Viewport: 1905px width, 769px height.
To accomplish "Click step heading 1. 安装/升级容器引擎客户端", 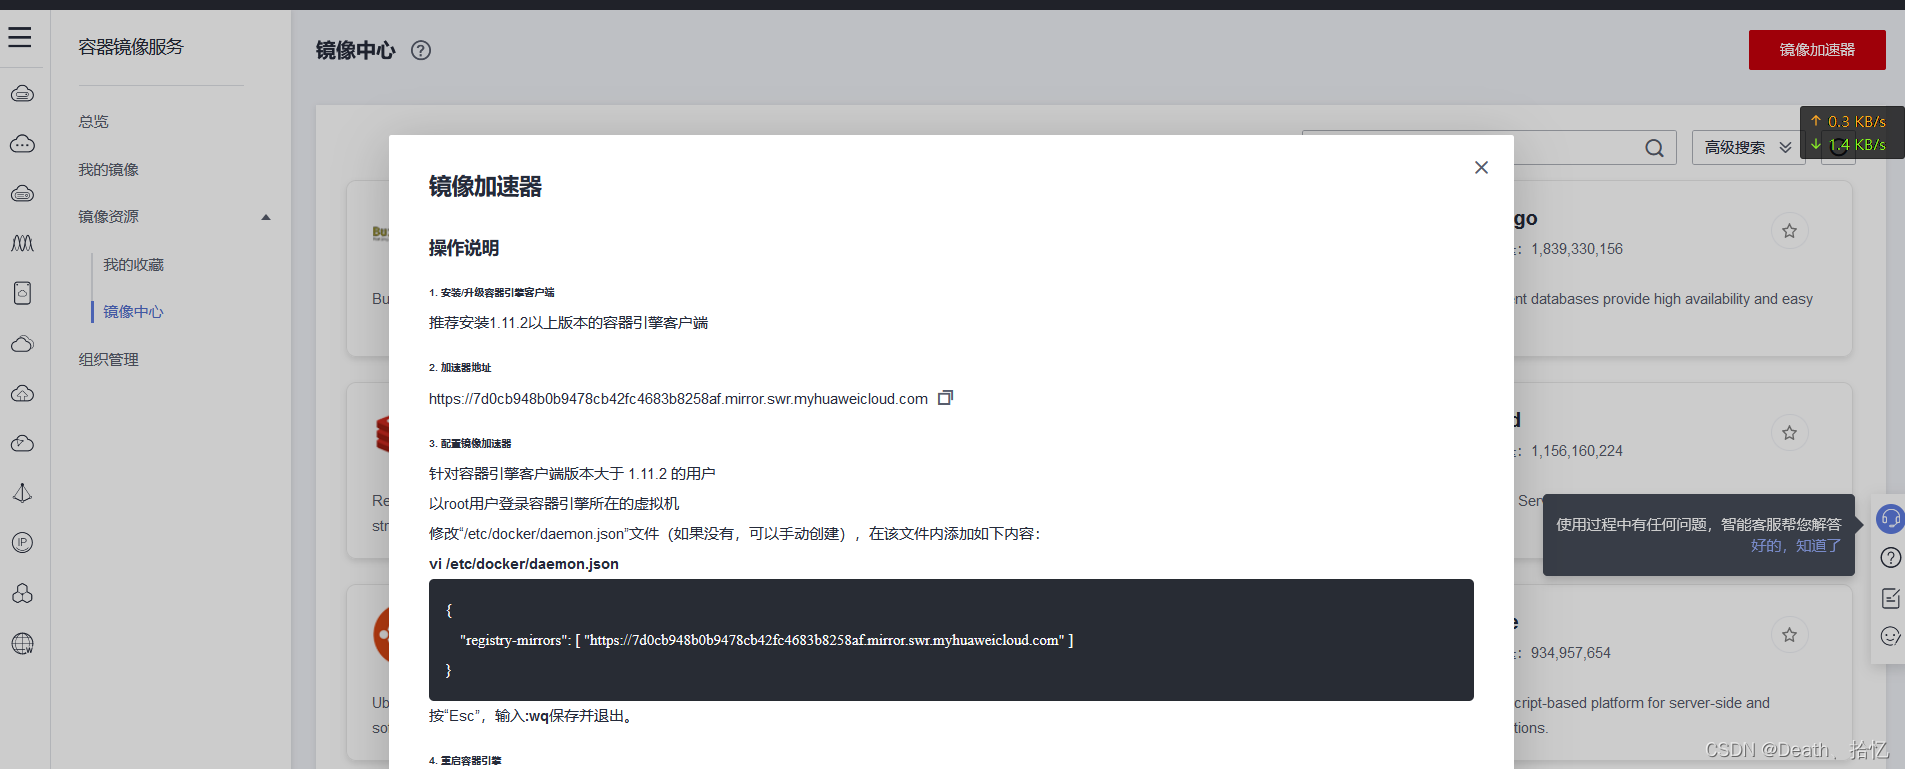I will (491, 293).
